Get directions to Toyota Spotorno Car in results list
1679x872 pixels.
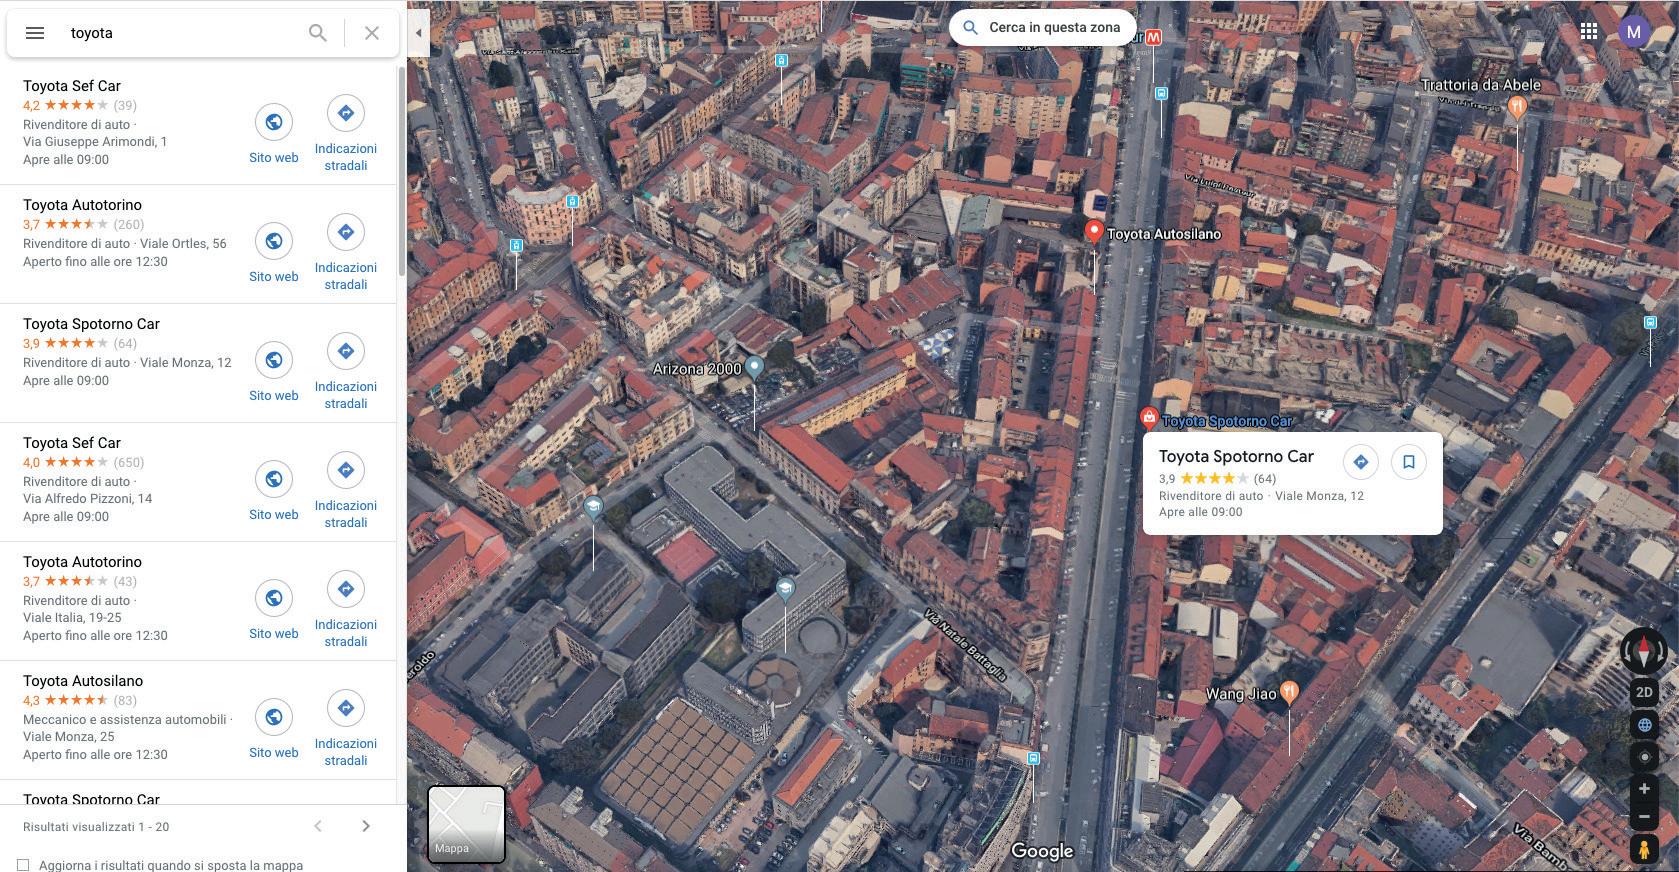click(346, 372)
